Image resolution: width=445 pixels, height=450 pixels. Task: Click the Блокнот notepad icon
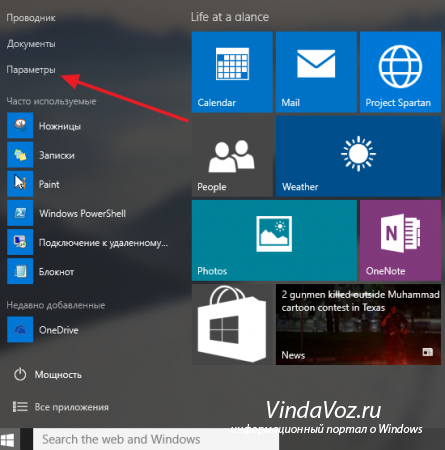click(x=20, y=271)
